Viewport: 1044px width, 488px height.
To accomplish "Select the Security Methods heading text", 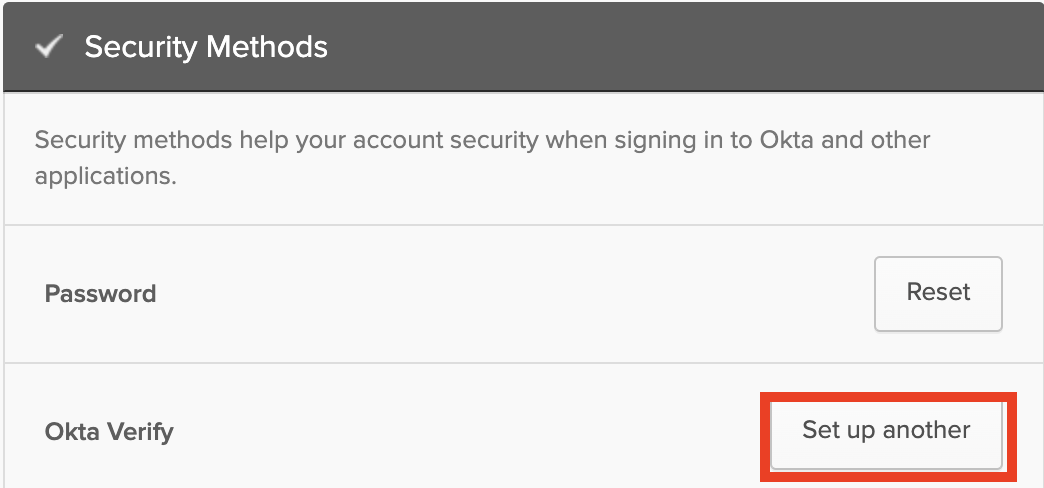I will click(x=206, y=47).
